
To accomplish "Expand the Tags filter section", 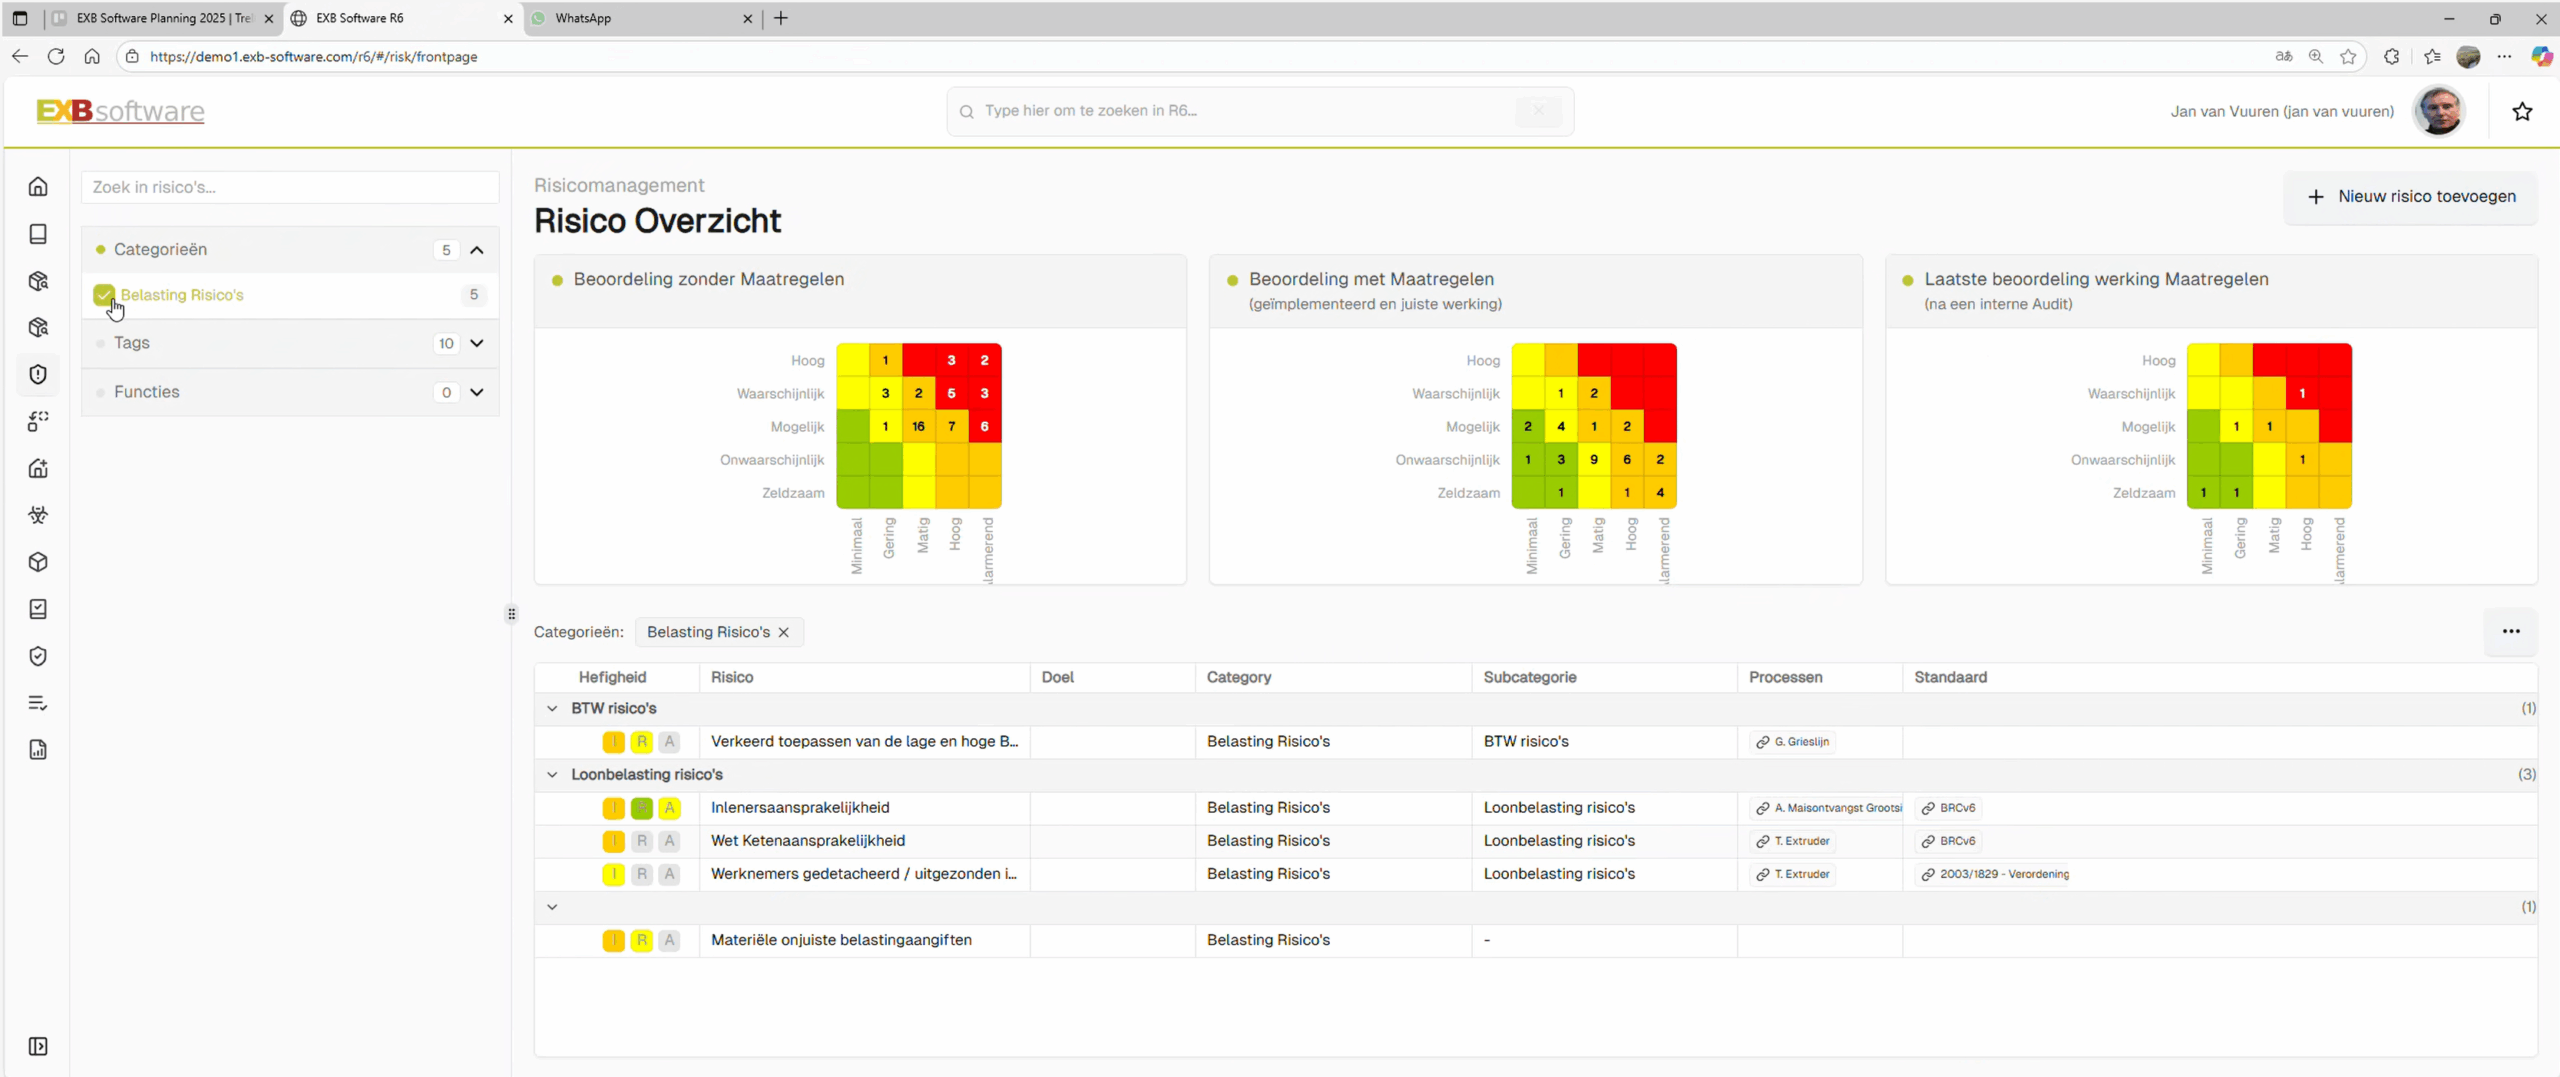I will coord(477,343).
